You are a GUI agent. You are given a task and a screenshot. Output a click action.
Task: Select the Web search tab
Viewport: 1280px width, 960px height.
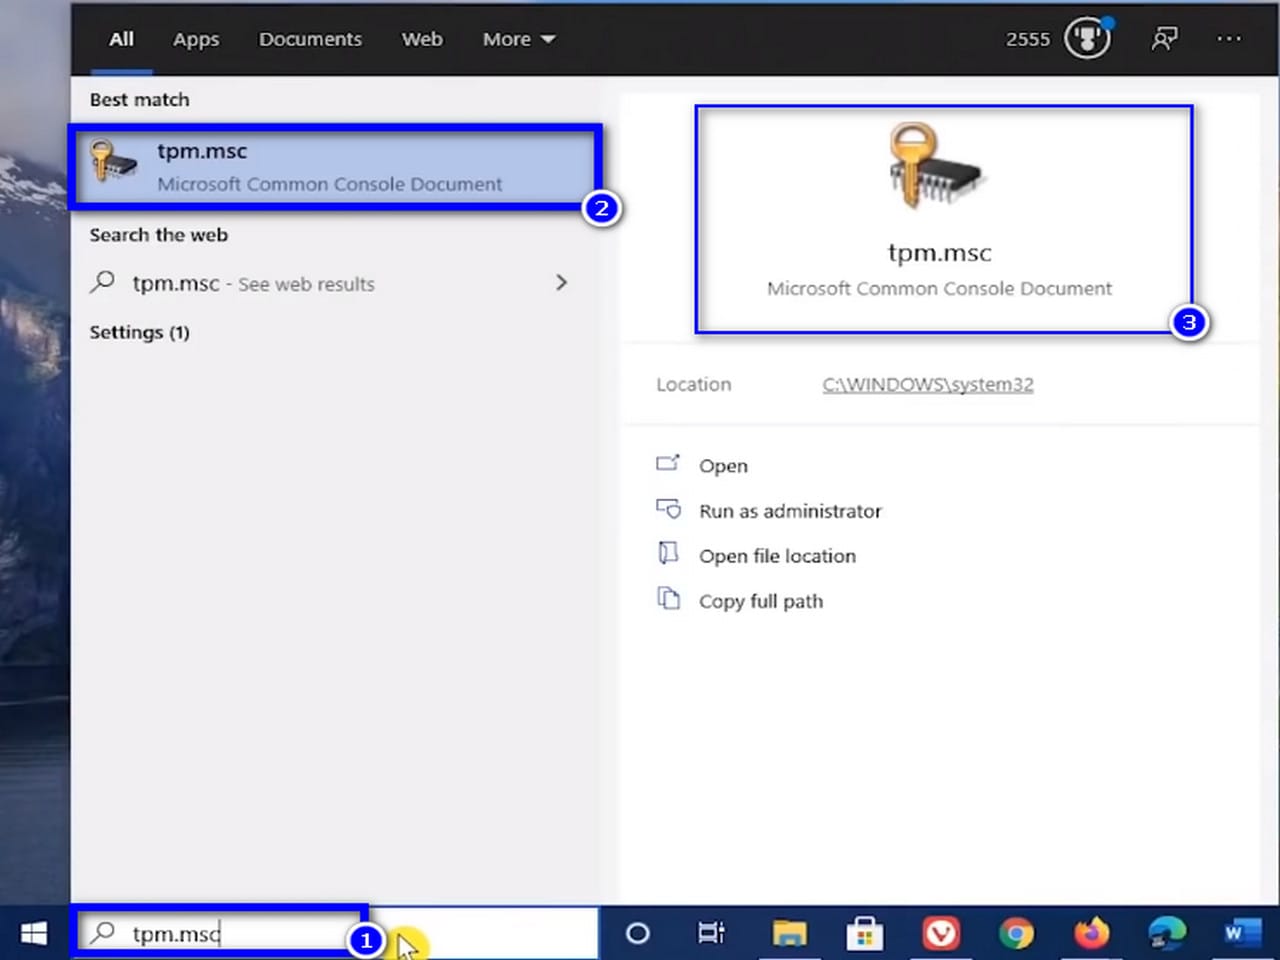point(422,39)
